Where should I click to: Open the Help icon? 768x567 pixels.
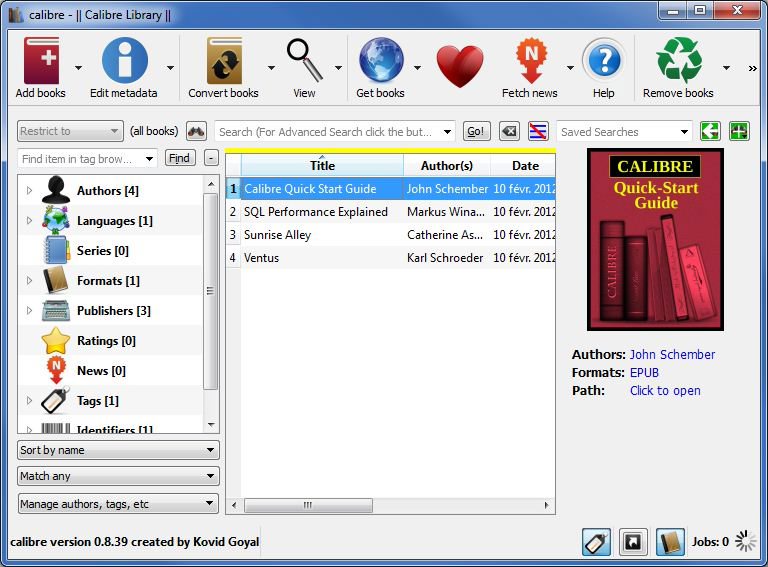pos(604,61)
